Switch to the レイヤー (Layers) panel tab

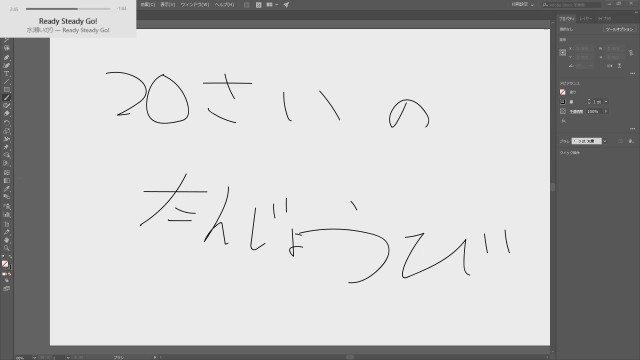click(x=586, y=19)
